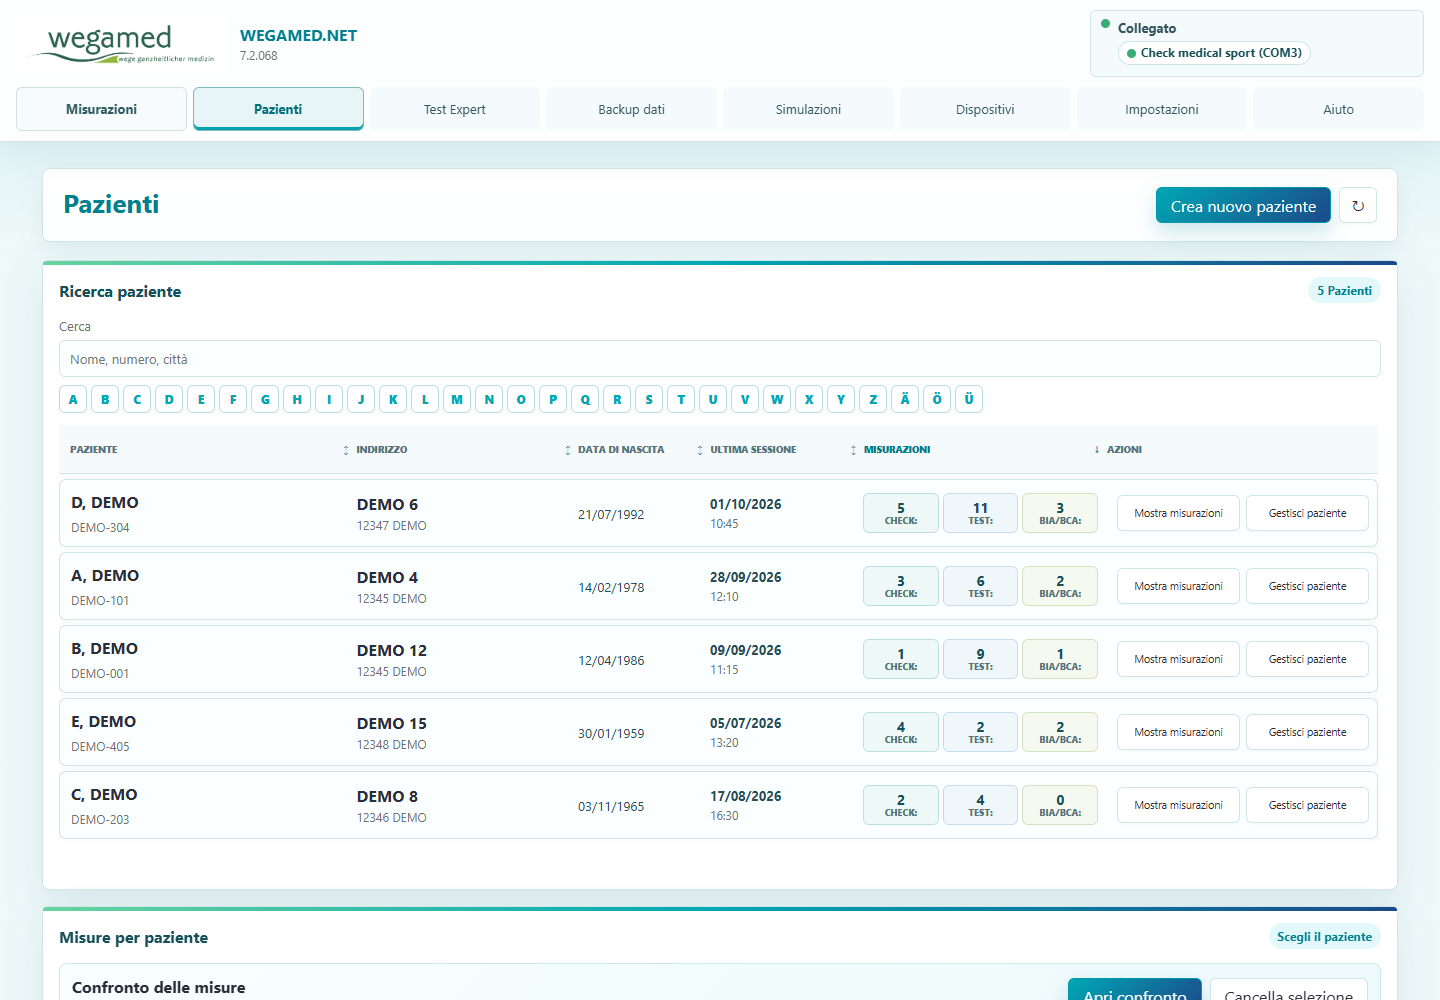Click the 9 TEST badge for B, DEMO
This screenshot has width=1440, height=1000.
click(980, 659)
